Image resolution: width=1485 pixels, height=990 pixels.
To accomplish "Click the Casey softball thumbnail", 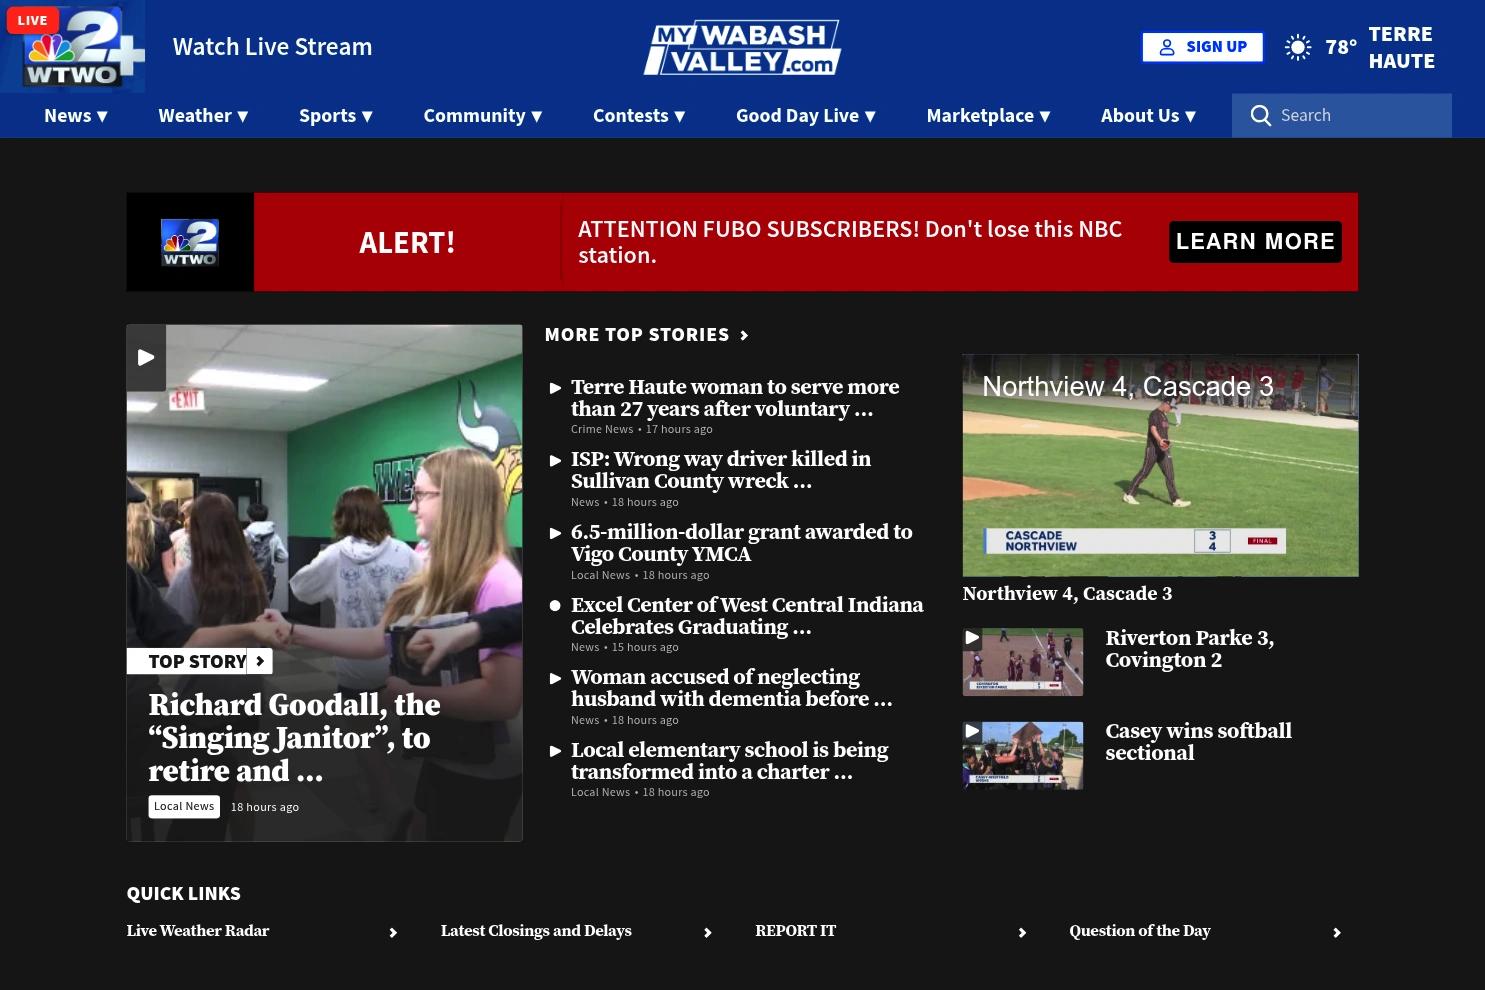I will [1023, 756].
